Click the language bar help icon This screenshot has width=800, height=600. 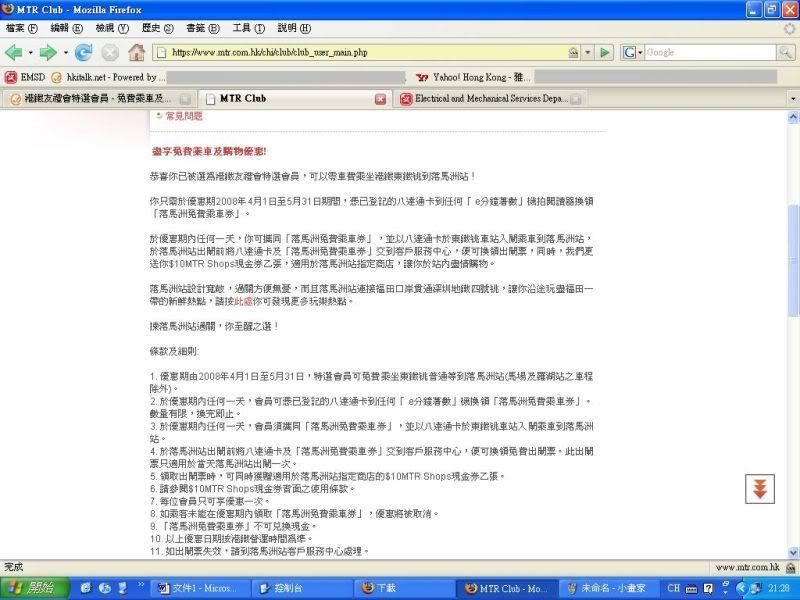coord(708,588)
